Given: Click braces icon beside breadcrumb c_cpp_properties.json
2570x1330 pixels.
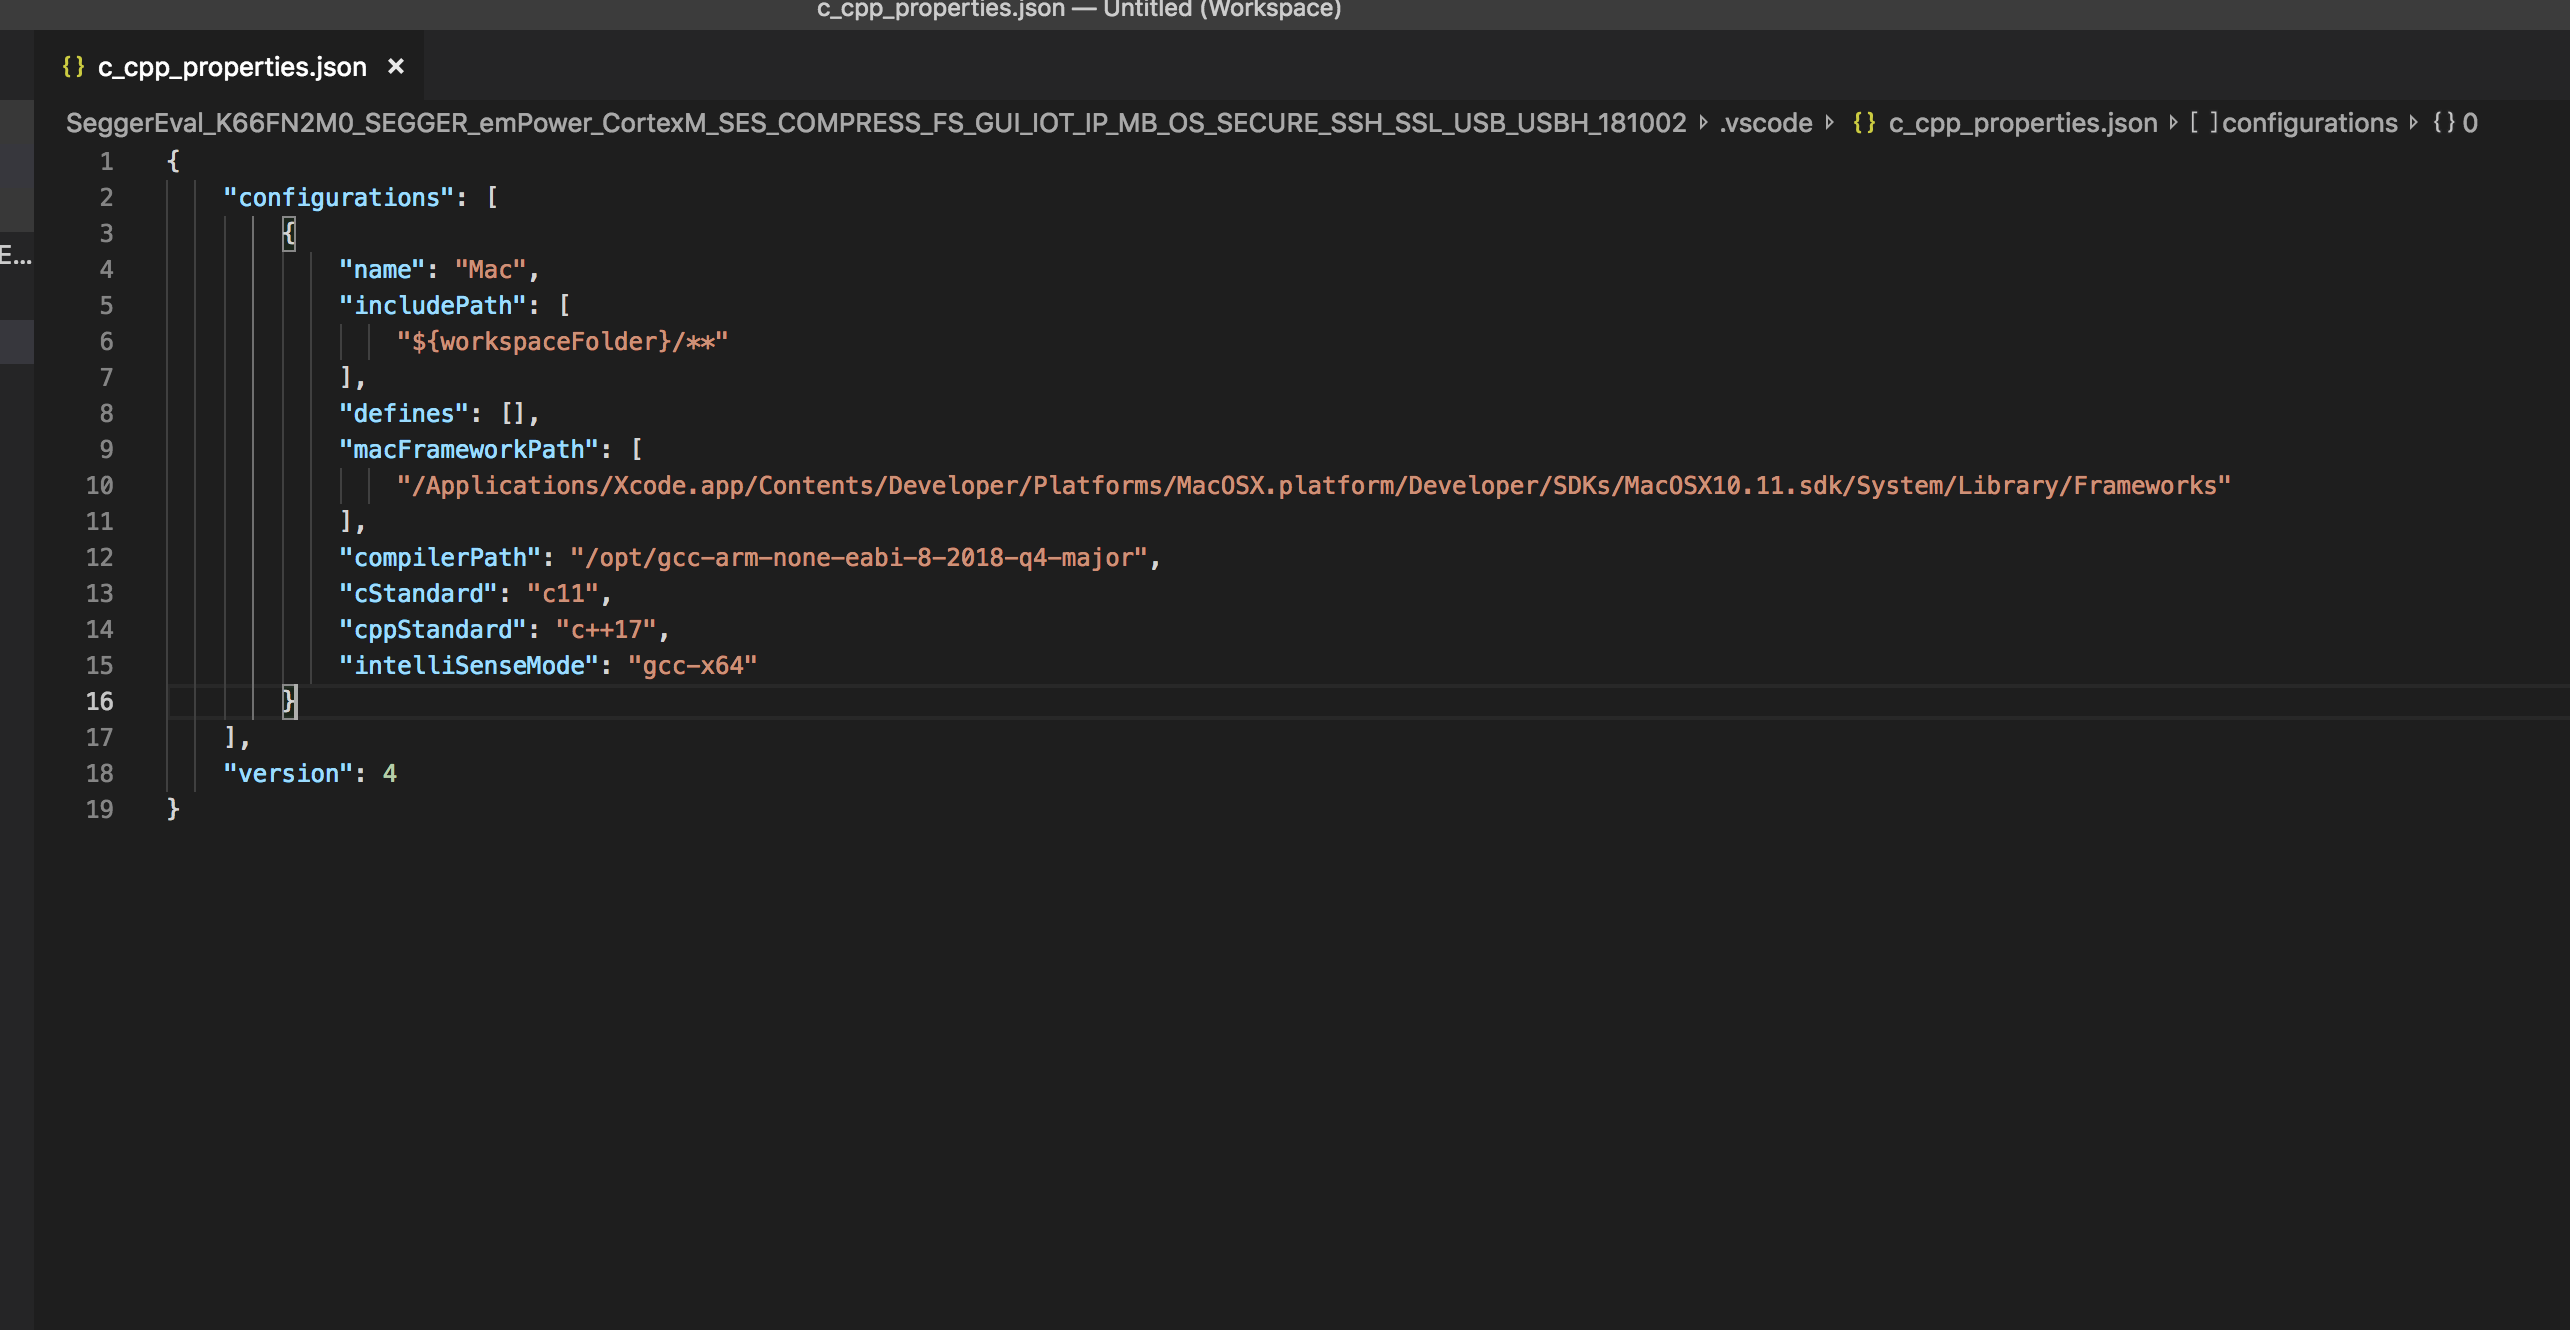Looking at the screenshot, I should click(1863, 123).
